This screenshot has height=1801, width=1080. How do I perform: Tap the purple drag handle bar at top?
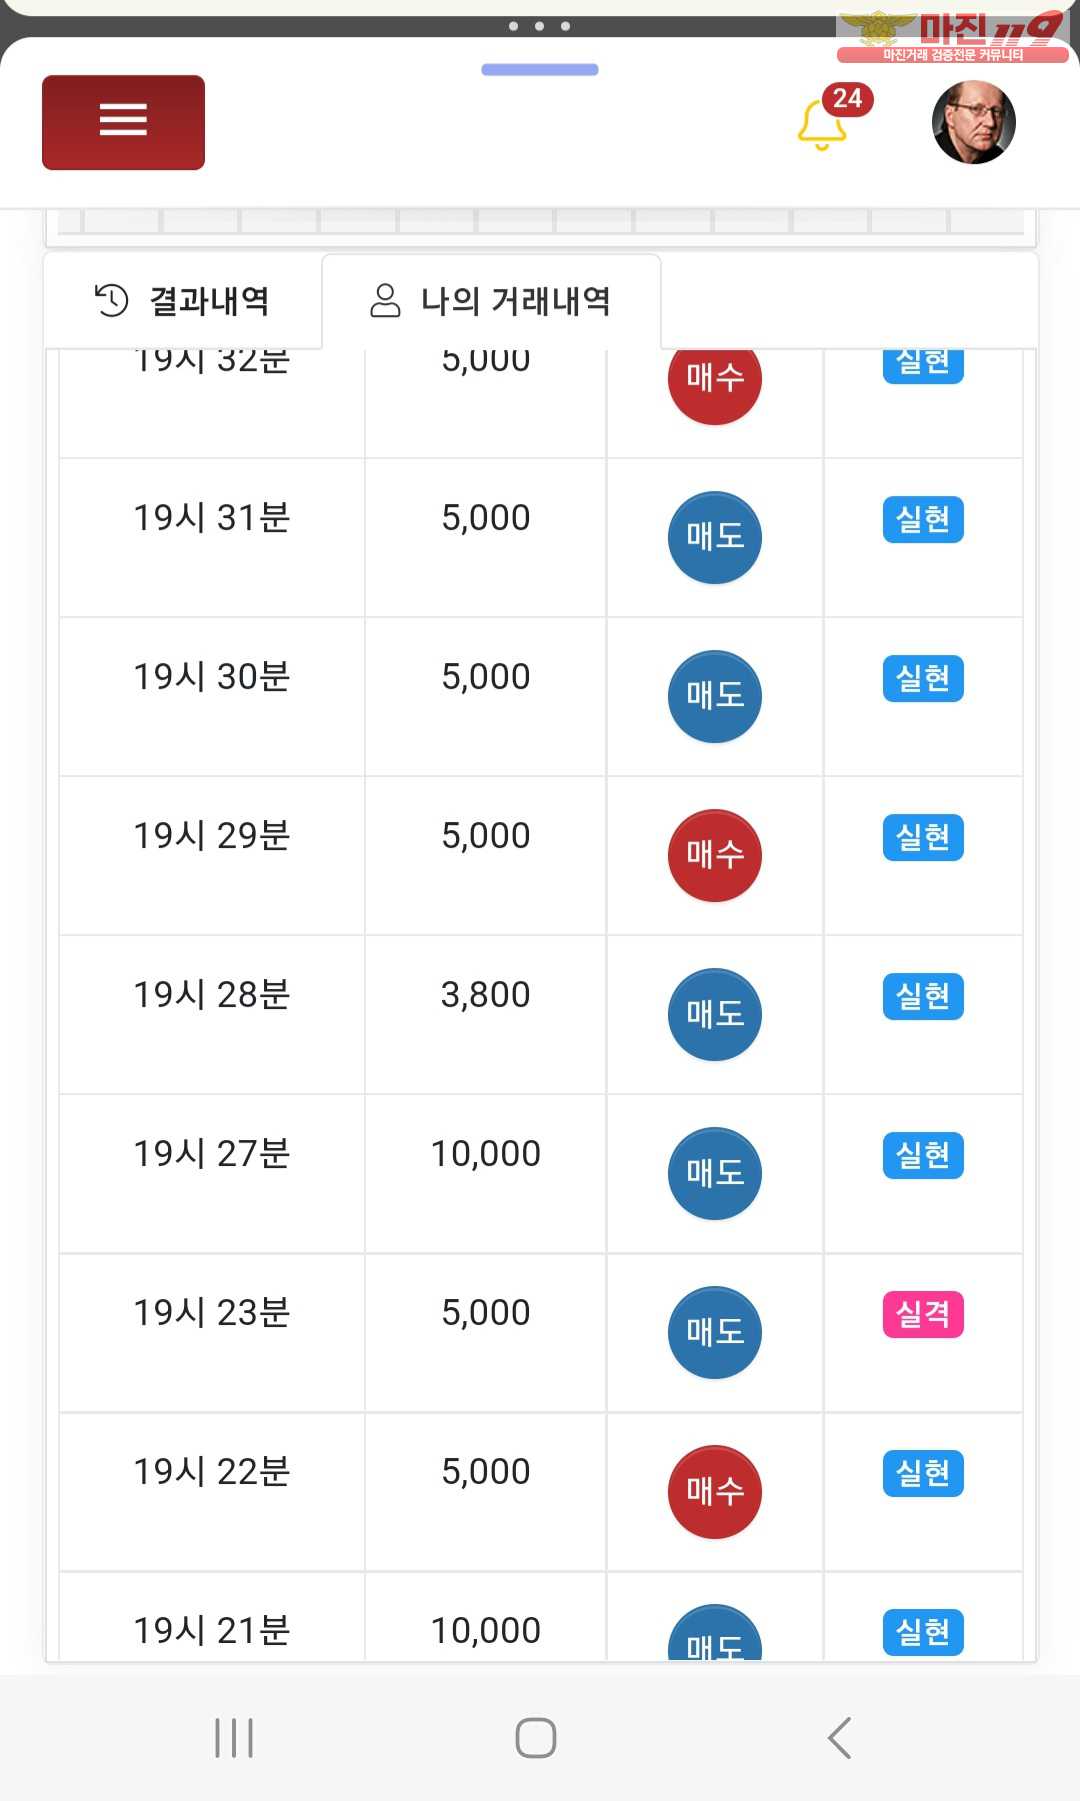point(540,70)
